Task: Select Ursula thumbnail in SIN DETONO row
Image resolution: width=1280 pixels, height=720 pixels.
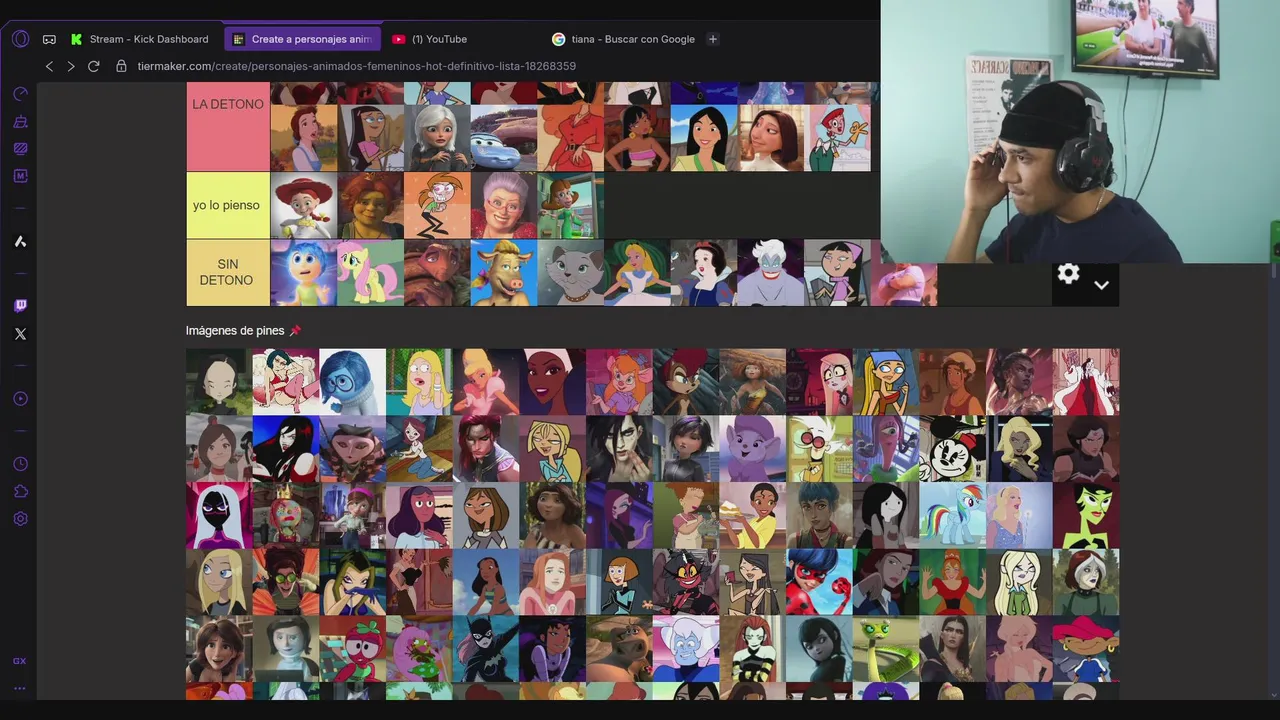Action: point(771,273)
